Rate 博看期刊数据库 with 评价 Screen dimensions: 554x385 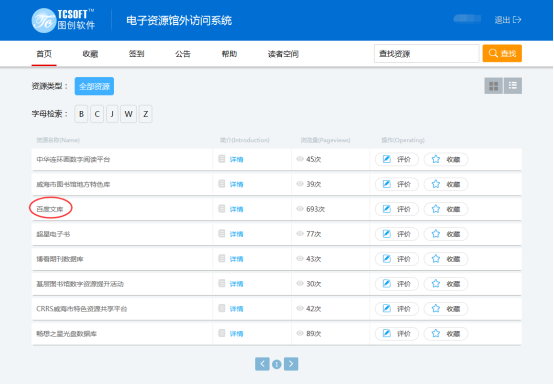[x=397, y=259]
